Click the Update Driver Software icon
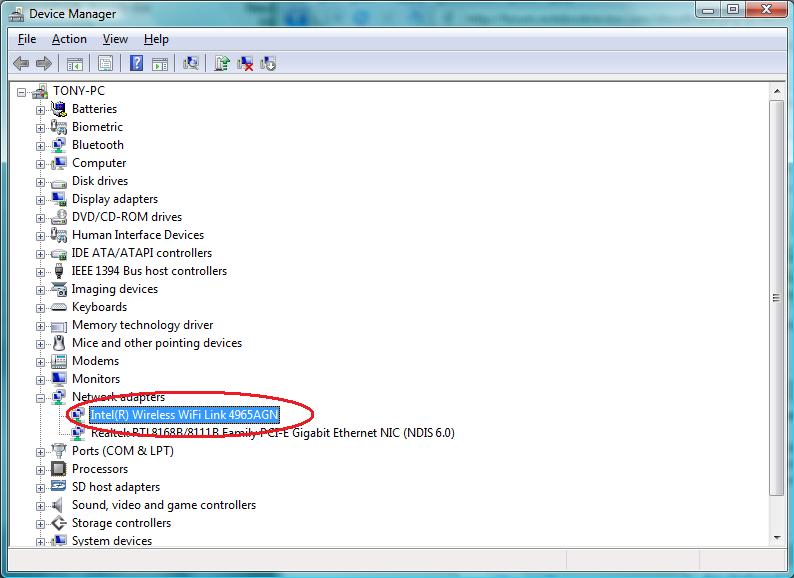Image resolution: width=794 pixels, height=578 pixels. point(222,63)
